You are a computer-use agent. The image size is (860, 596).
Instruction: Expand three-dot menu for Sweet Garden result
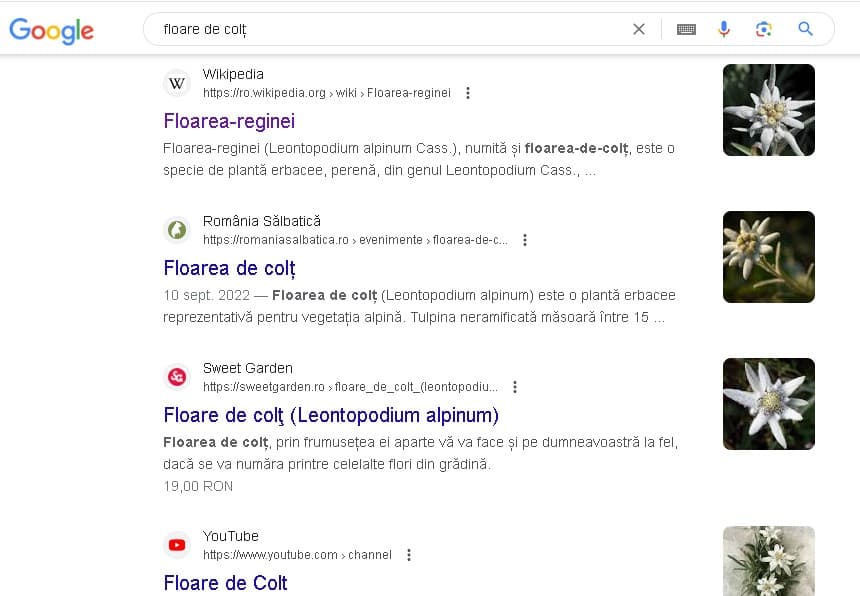515,387
